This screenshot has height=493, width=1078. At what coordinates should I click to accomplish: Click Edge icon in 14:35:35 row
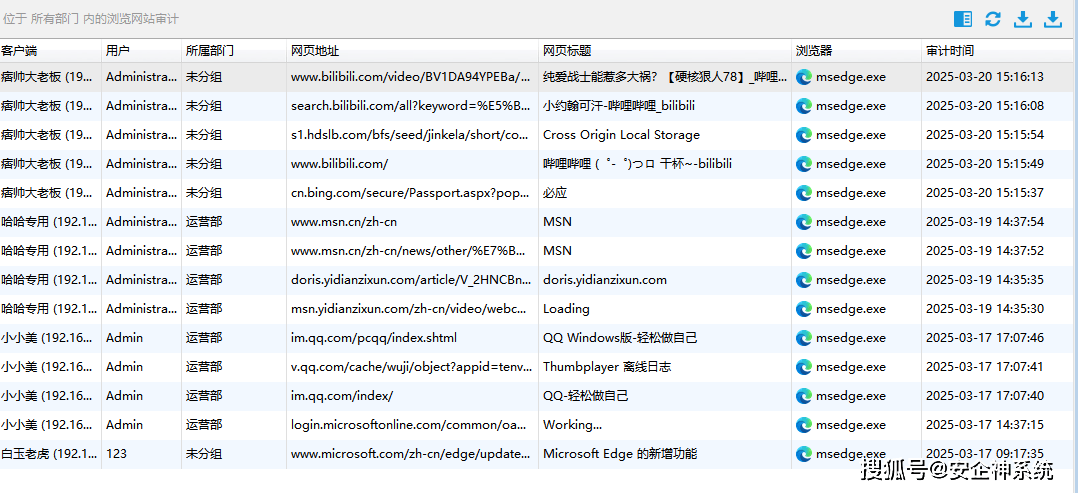tap(804, 280)
